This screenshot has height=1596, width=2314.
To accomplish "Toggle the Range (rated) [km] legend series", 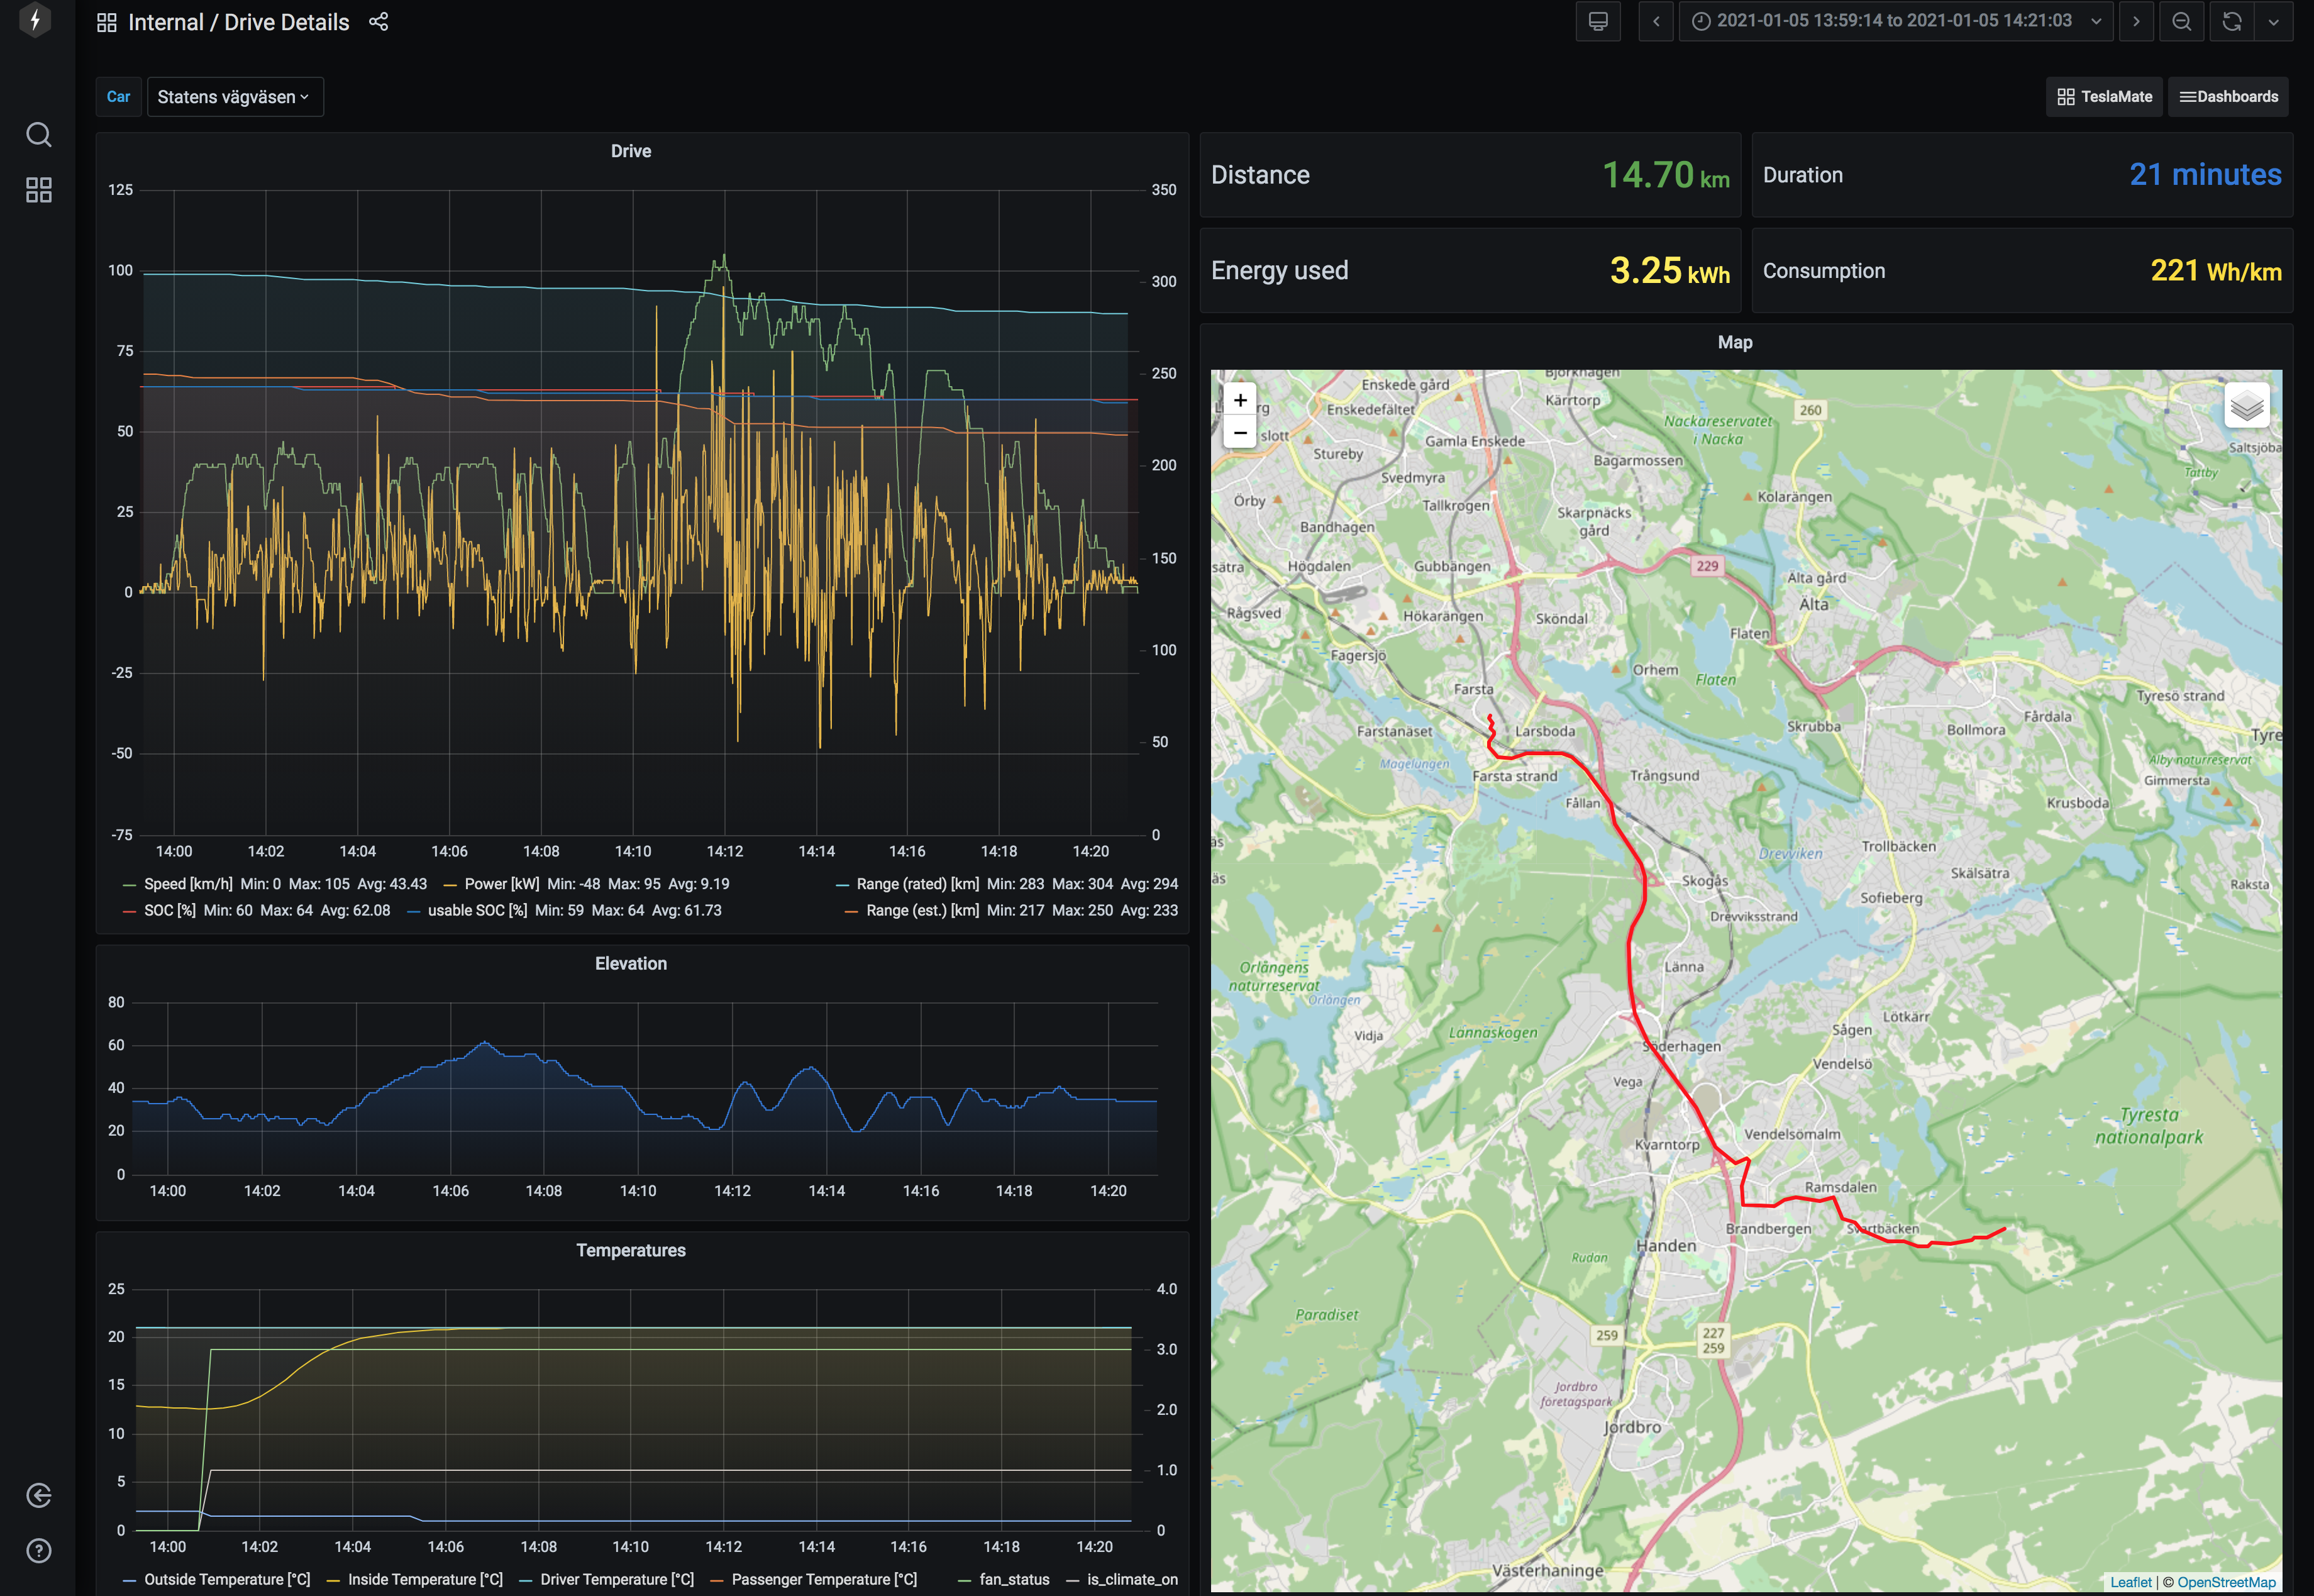I will pyautogui.click(x=918, y=884).
